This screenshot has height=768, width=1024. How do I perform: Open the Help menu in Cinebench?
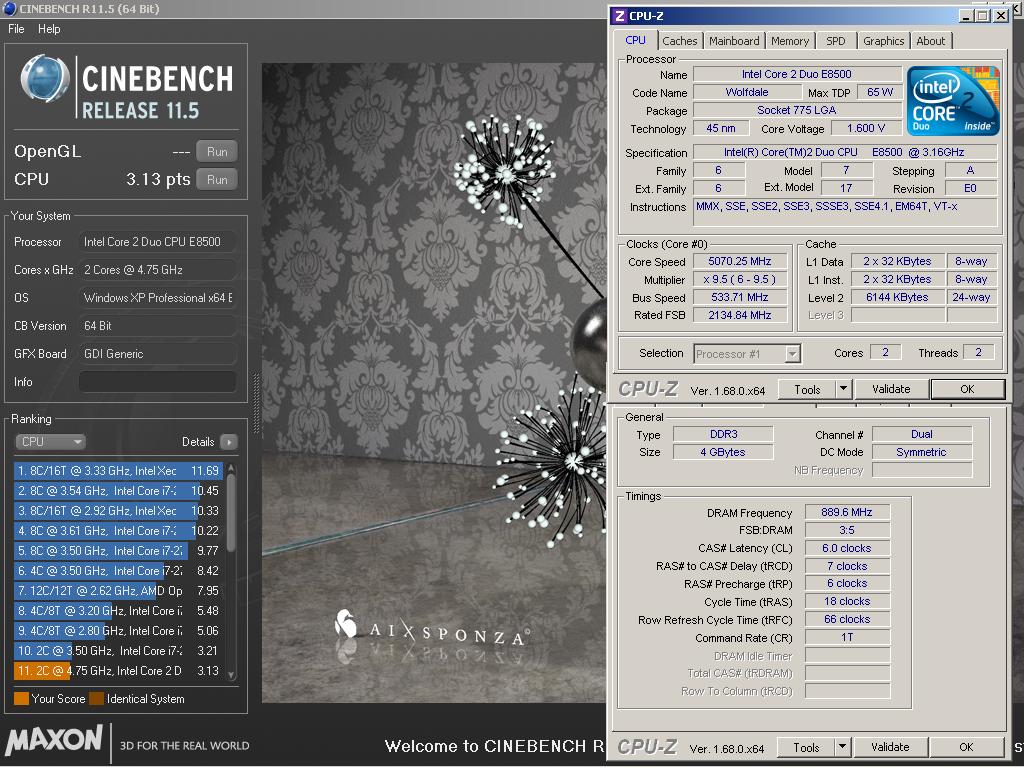click(x=49, y=29)
